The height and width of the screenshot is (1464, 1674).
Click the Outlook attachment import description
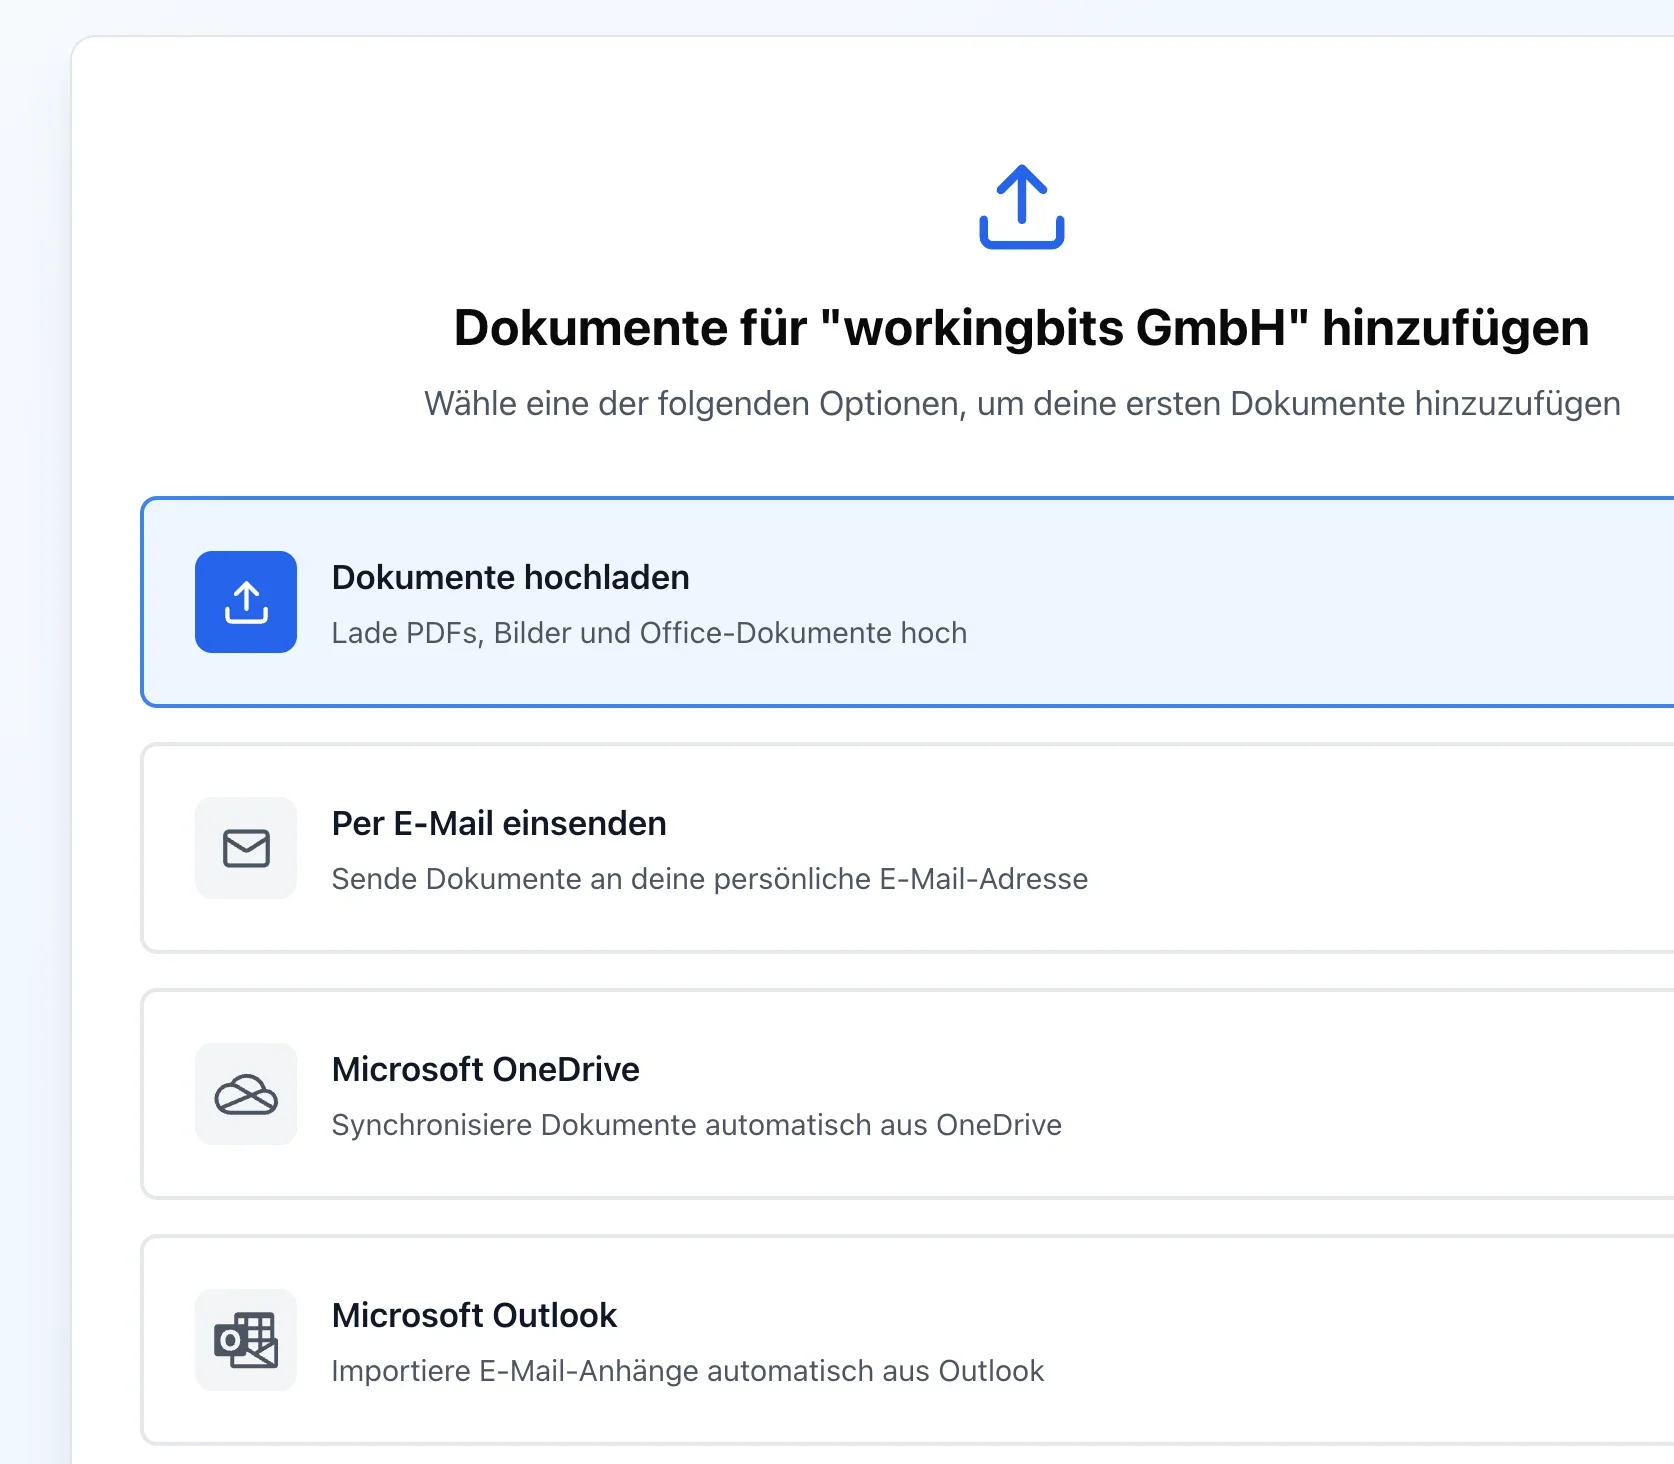click(x=687, y=1371)
